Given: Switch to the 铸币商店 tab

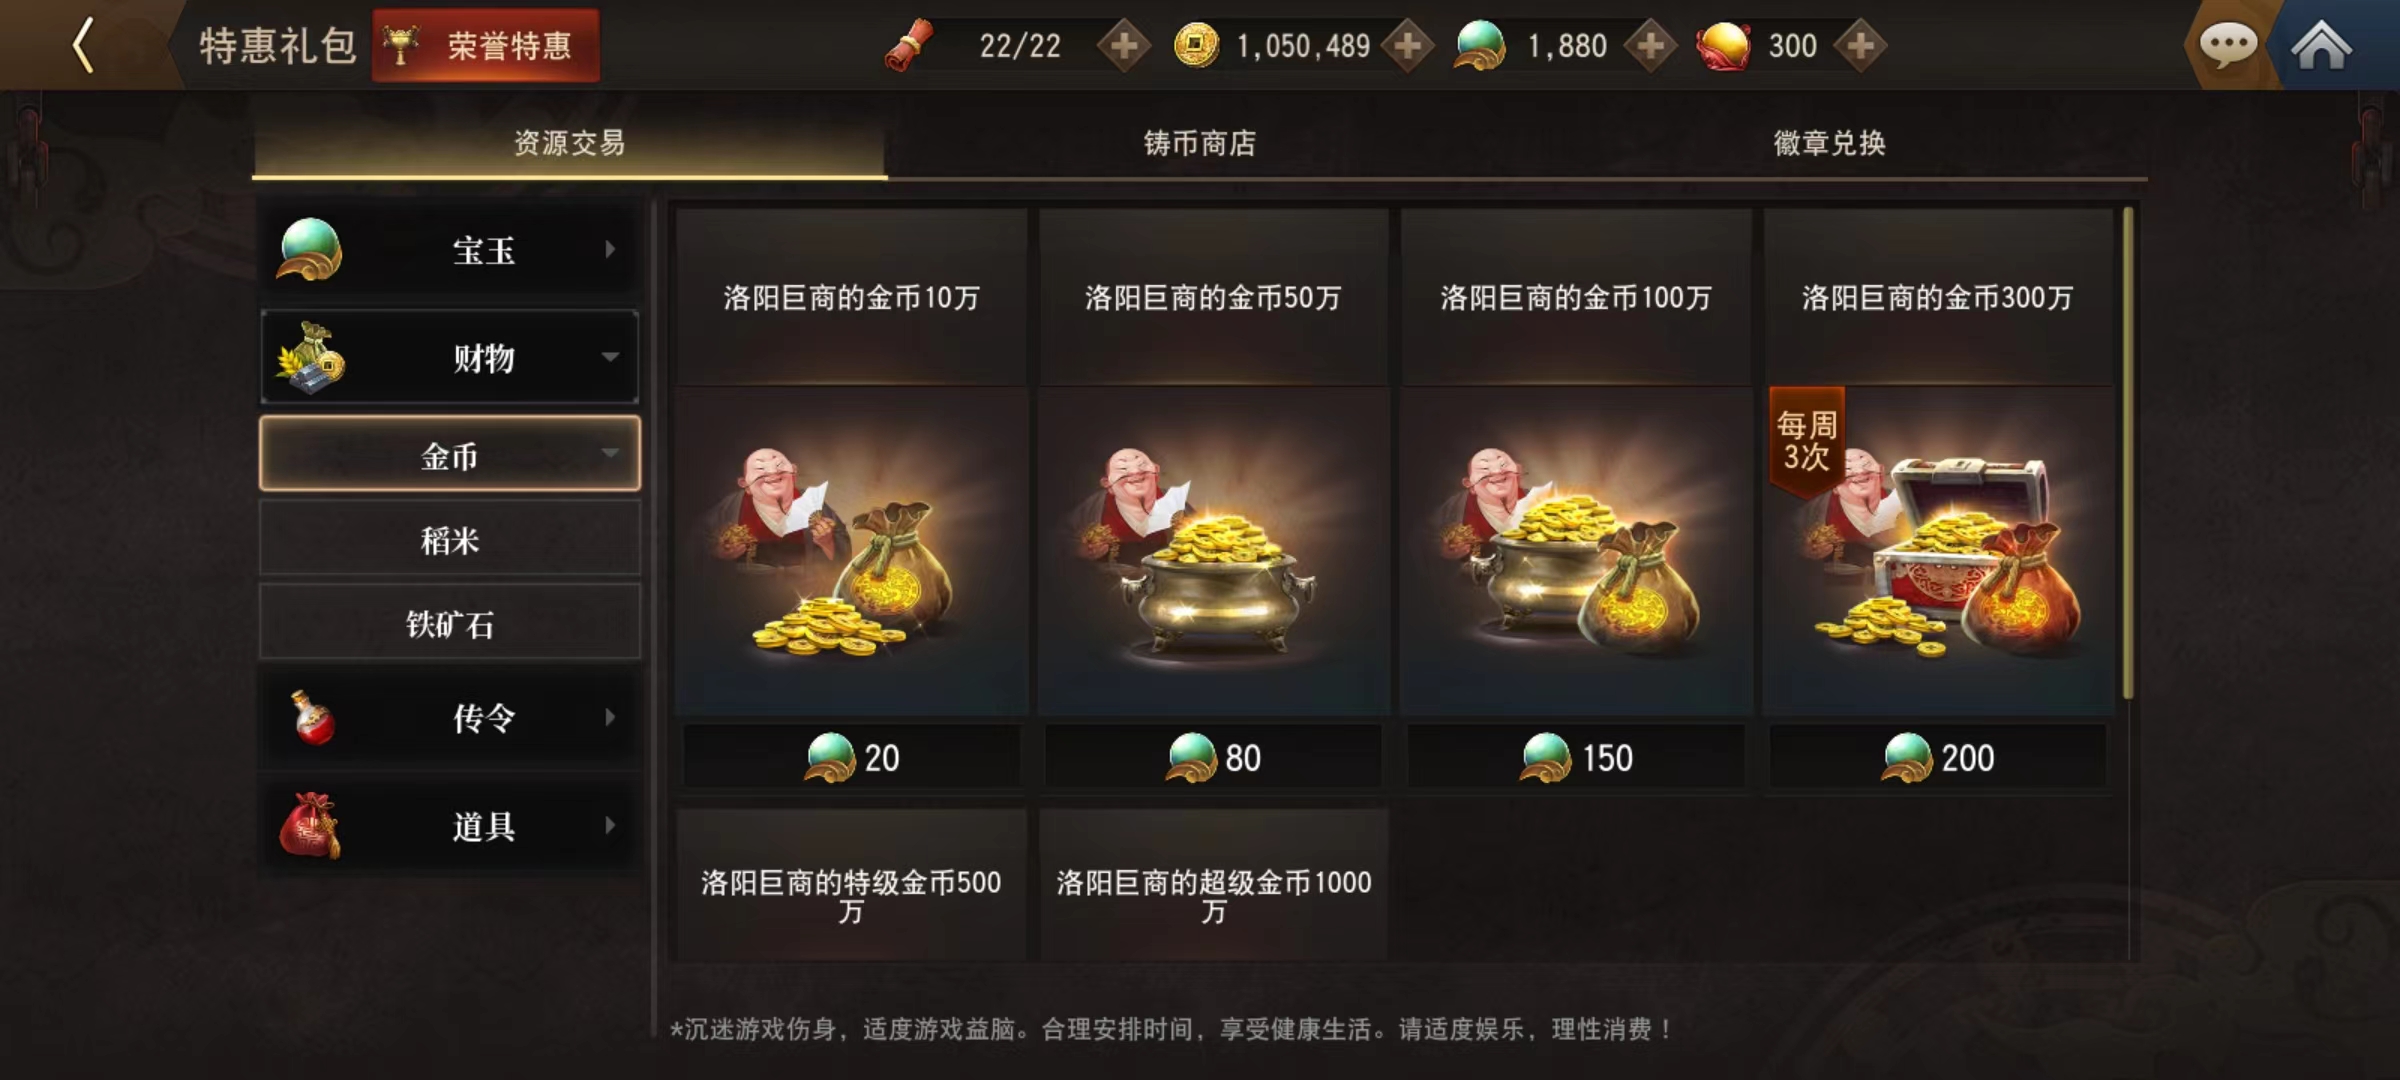Looking at the screenshot, I should (x=1200, y=143).
